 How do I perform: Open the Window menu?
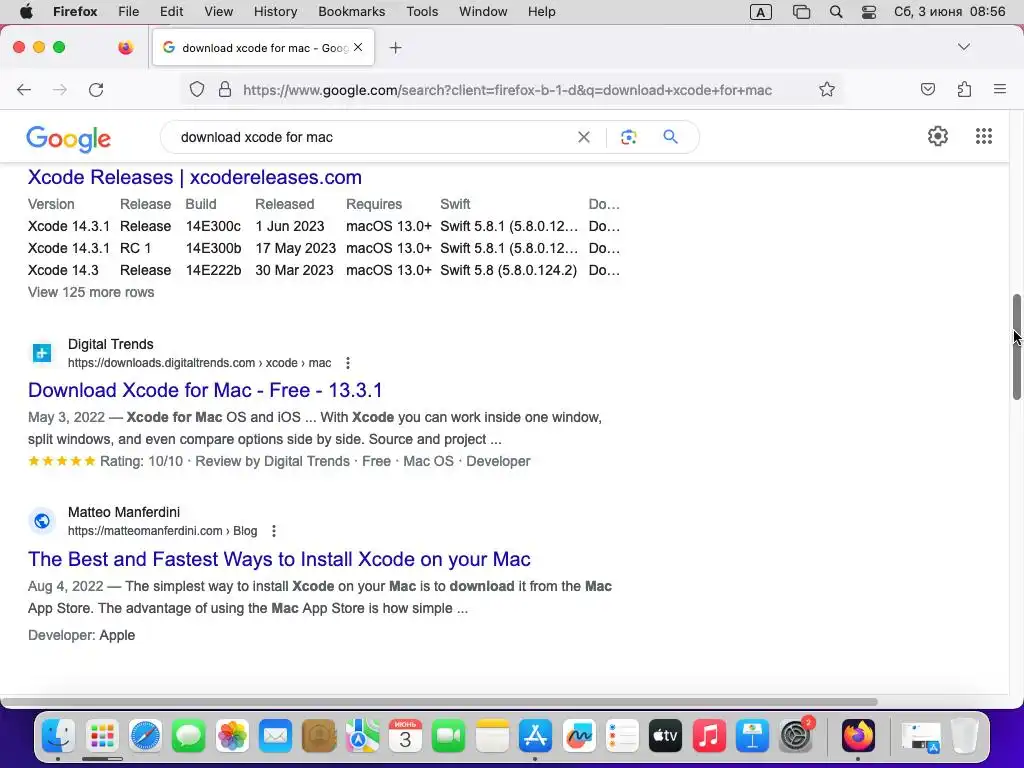click(483, 12)
